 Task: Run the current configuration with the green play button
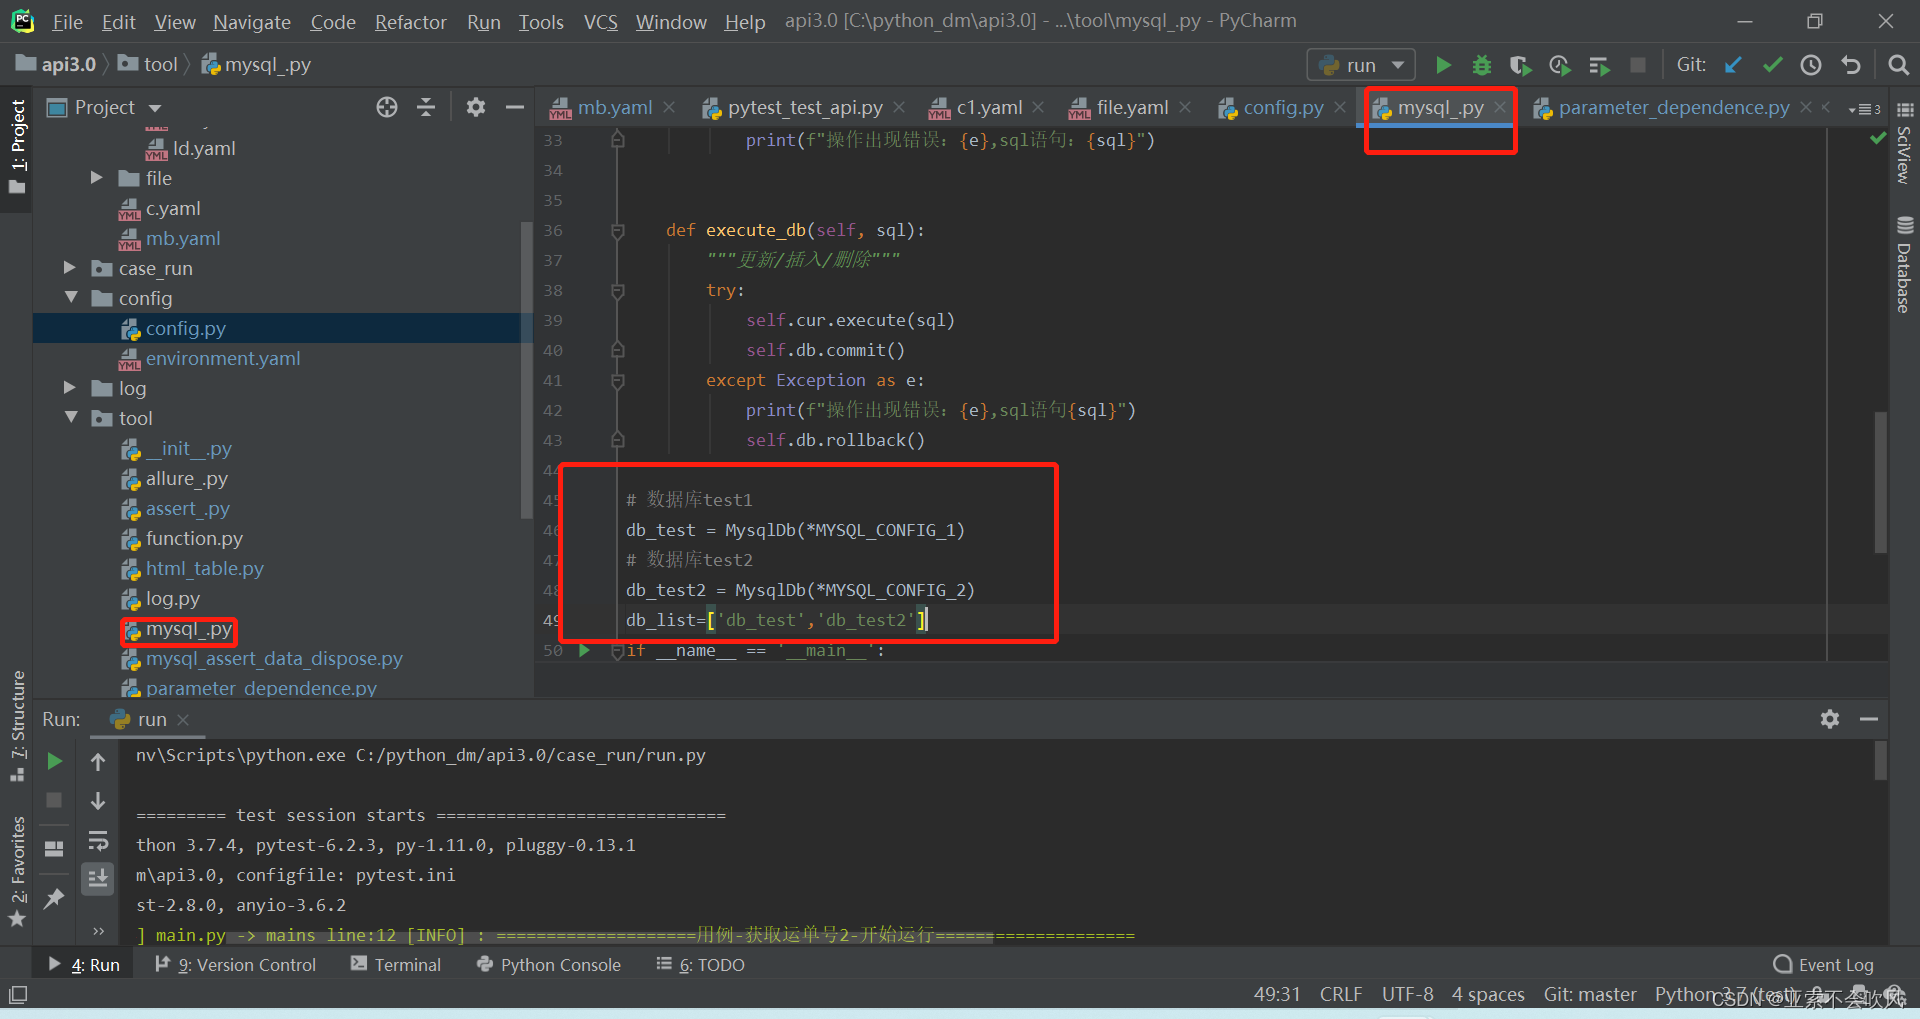(x=1443, y=65)
